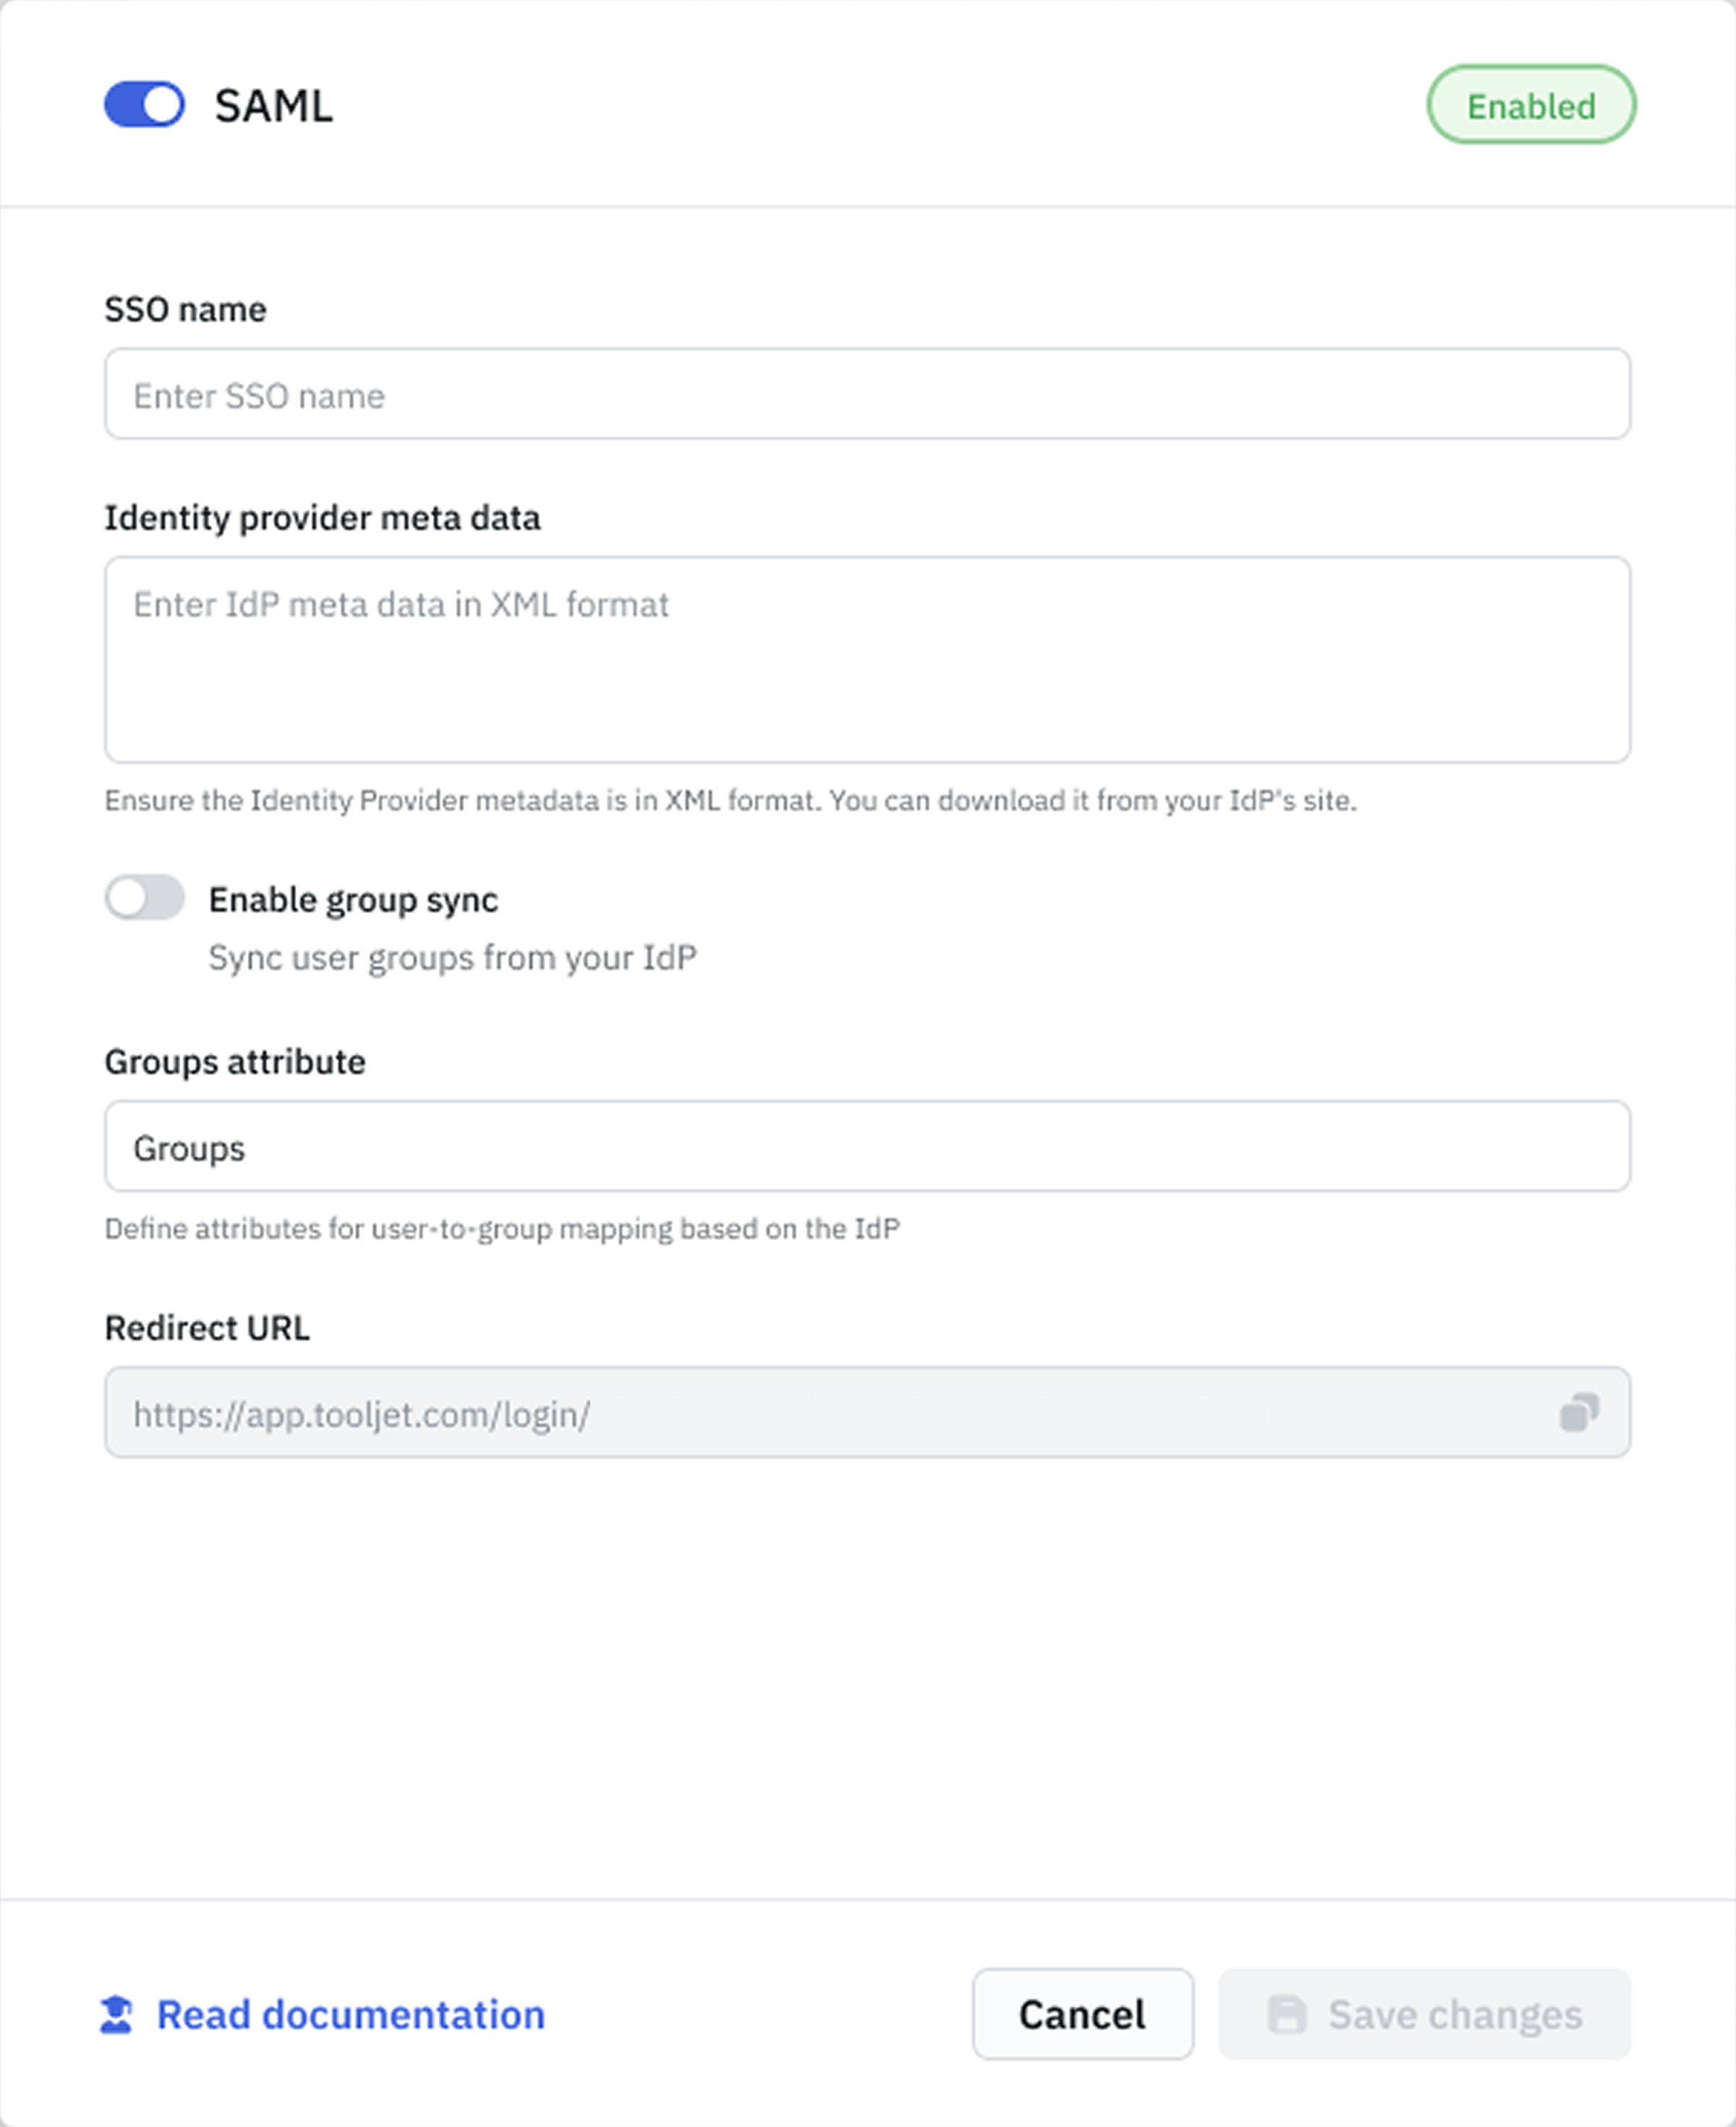Click the IdP meta data XML textarea
The width and height of the screenshot is (1736, 2127).
pyautogui.click(x=867, y=660)
